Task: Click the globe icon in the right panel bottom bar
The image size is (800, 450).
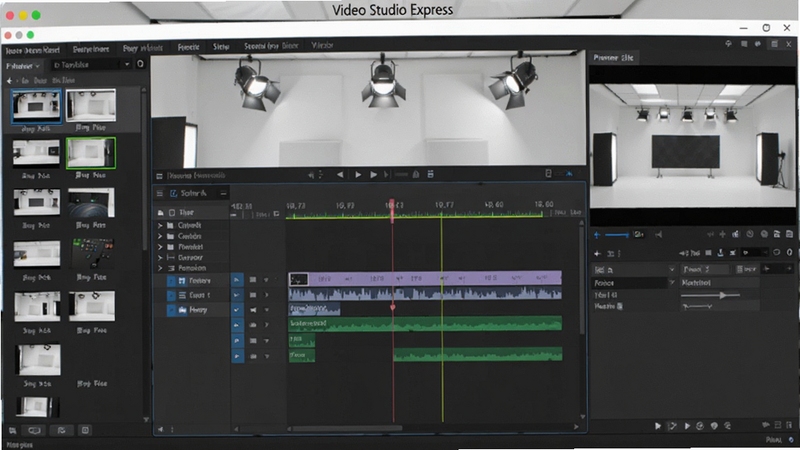Action: [x=700, y=426]
